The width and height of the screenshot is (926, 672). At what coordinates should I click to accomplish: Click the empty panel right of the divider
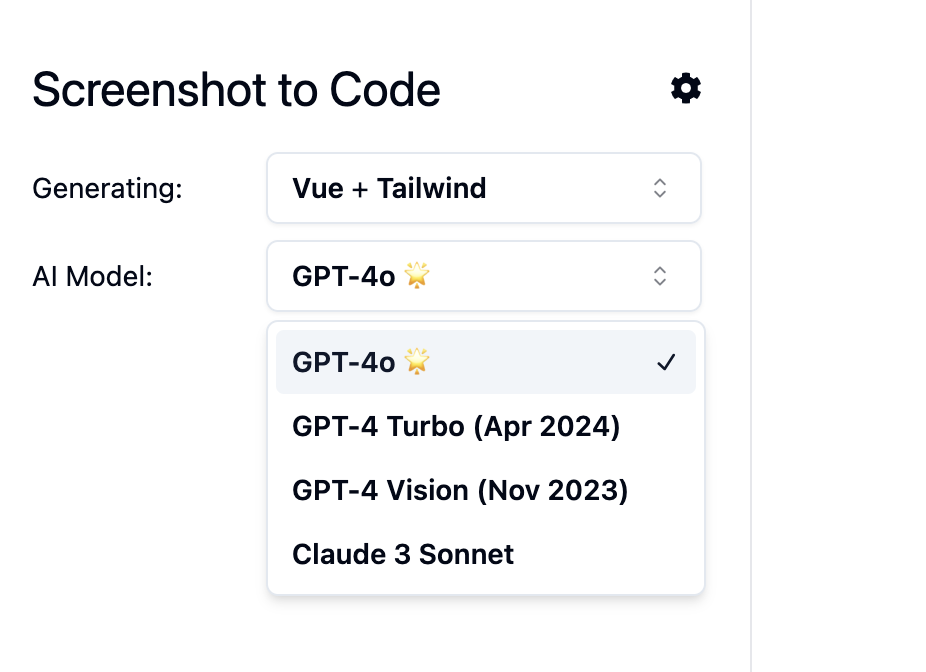[839, 336]
